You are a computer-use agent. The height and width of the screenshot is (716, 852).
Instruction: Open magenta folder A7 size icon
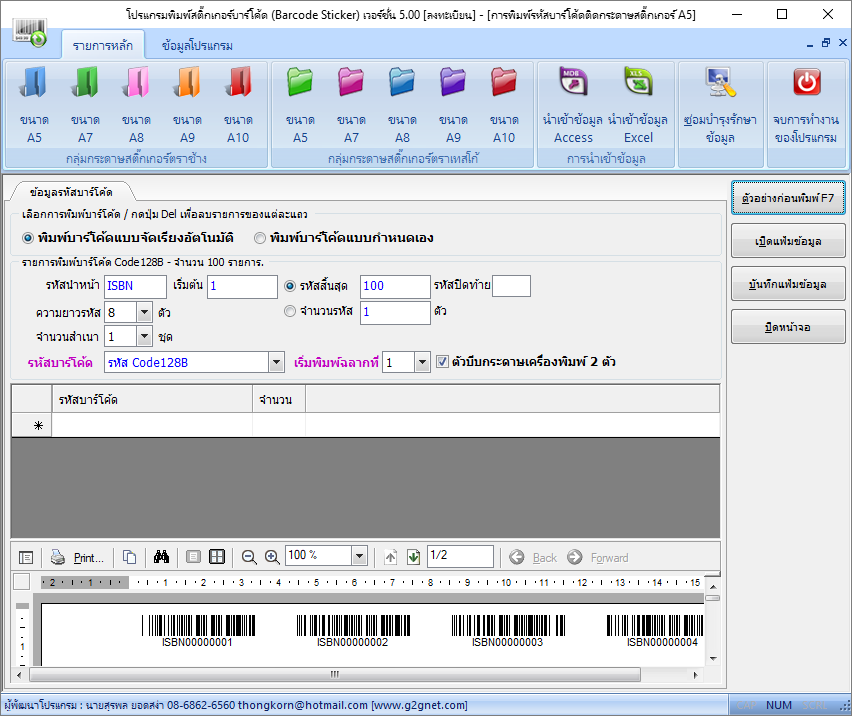351,104
